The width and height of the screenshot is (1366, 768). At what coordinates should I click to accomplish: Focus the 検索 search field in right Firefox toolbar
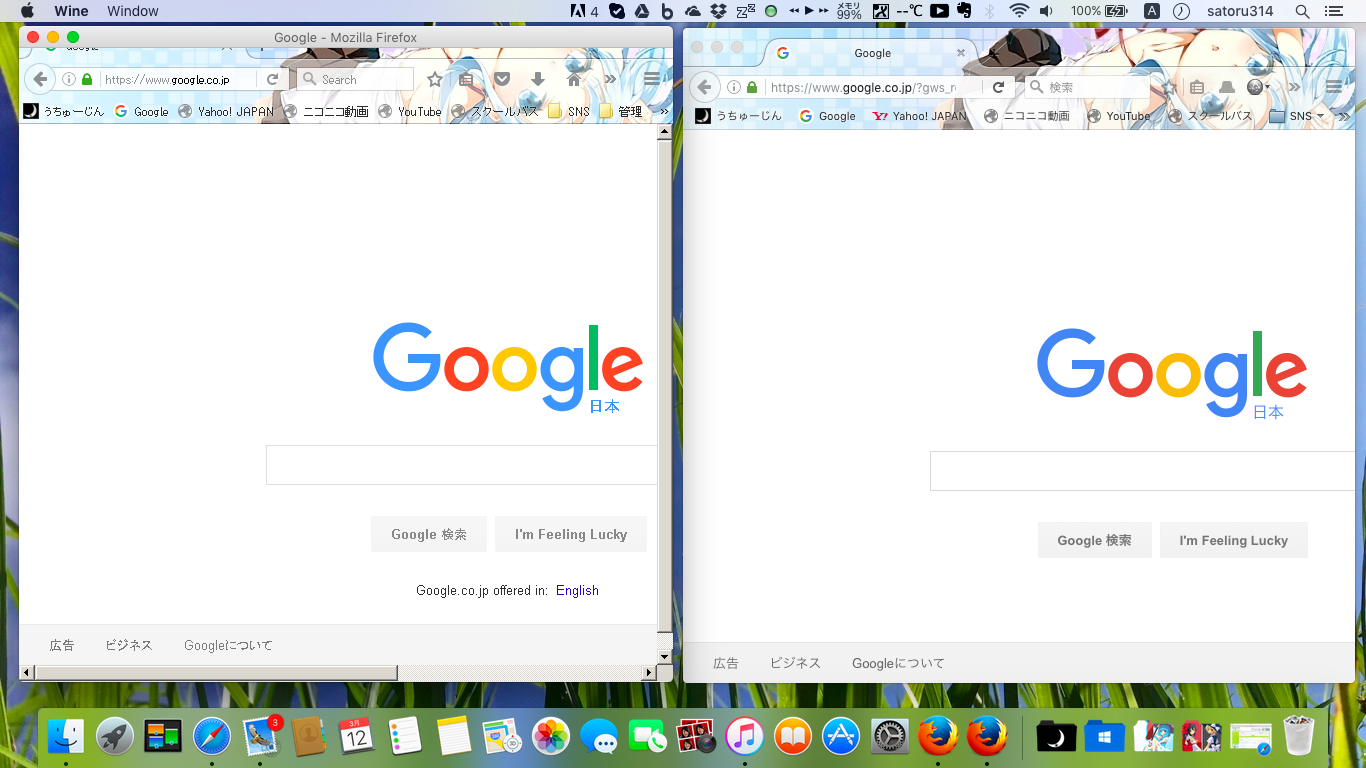point(1087,87)
